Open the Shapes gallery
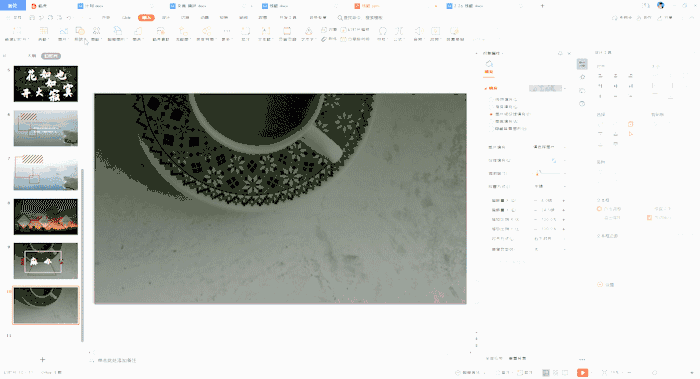Image resolution: width=700 pixels, height=379 pixels. click(x=80, y=34)
